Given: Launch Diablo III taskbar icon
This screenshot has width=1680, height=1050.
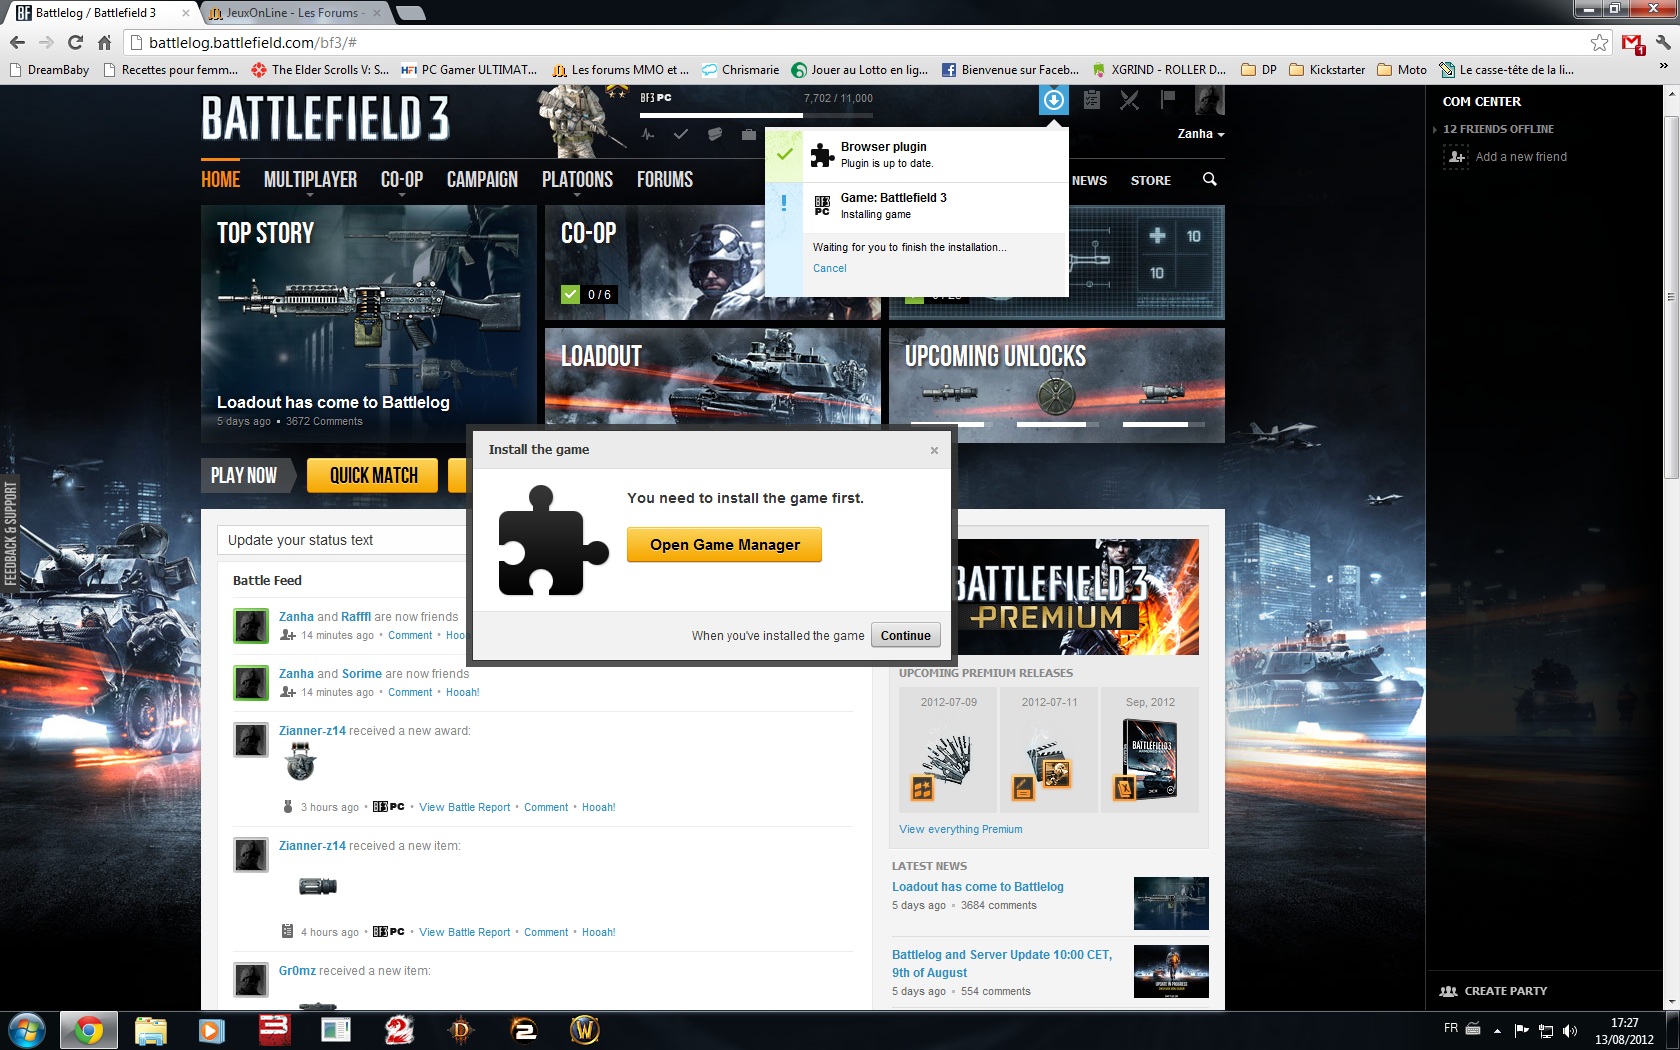Looking at the screenshot, I should point(461,1030).
